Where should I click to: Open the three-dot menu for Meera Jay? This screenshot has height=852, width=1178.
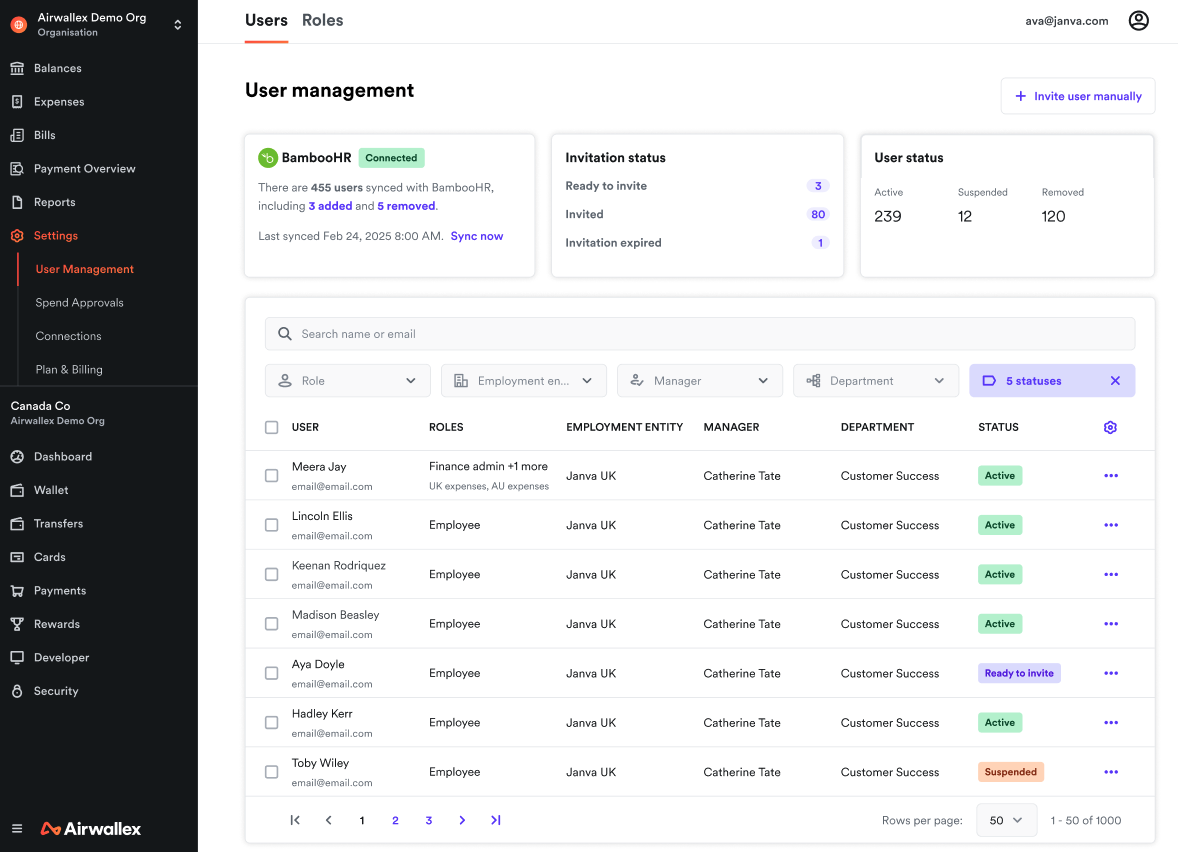pos(1110,476)
